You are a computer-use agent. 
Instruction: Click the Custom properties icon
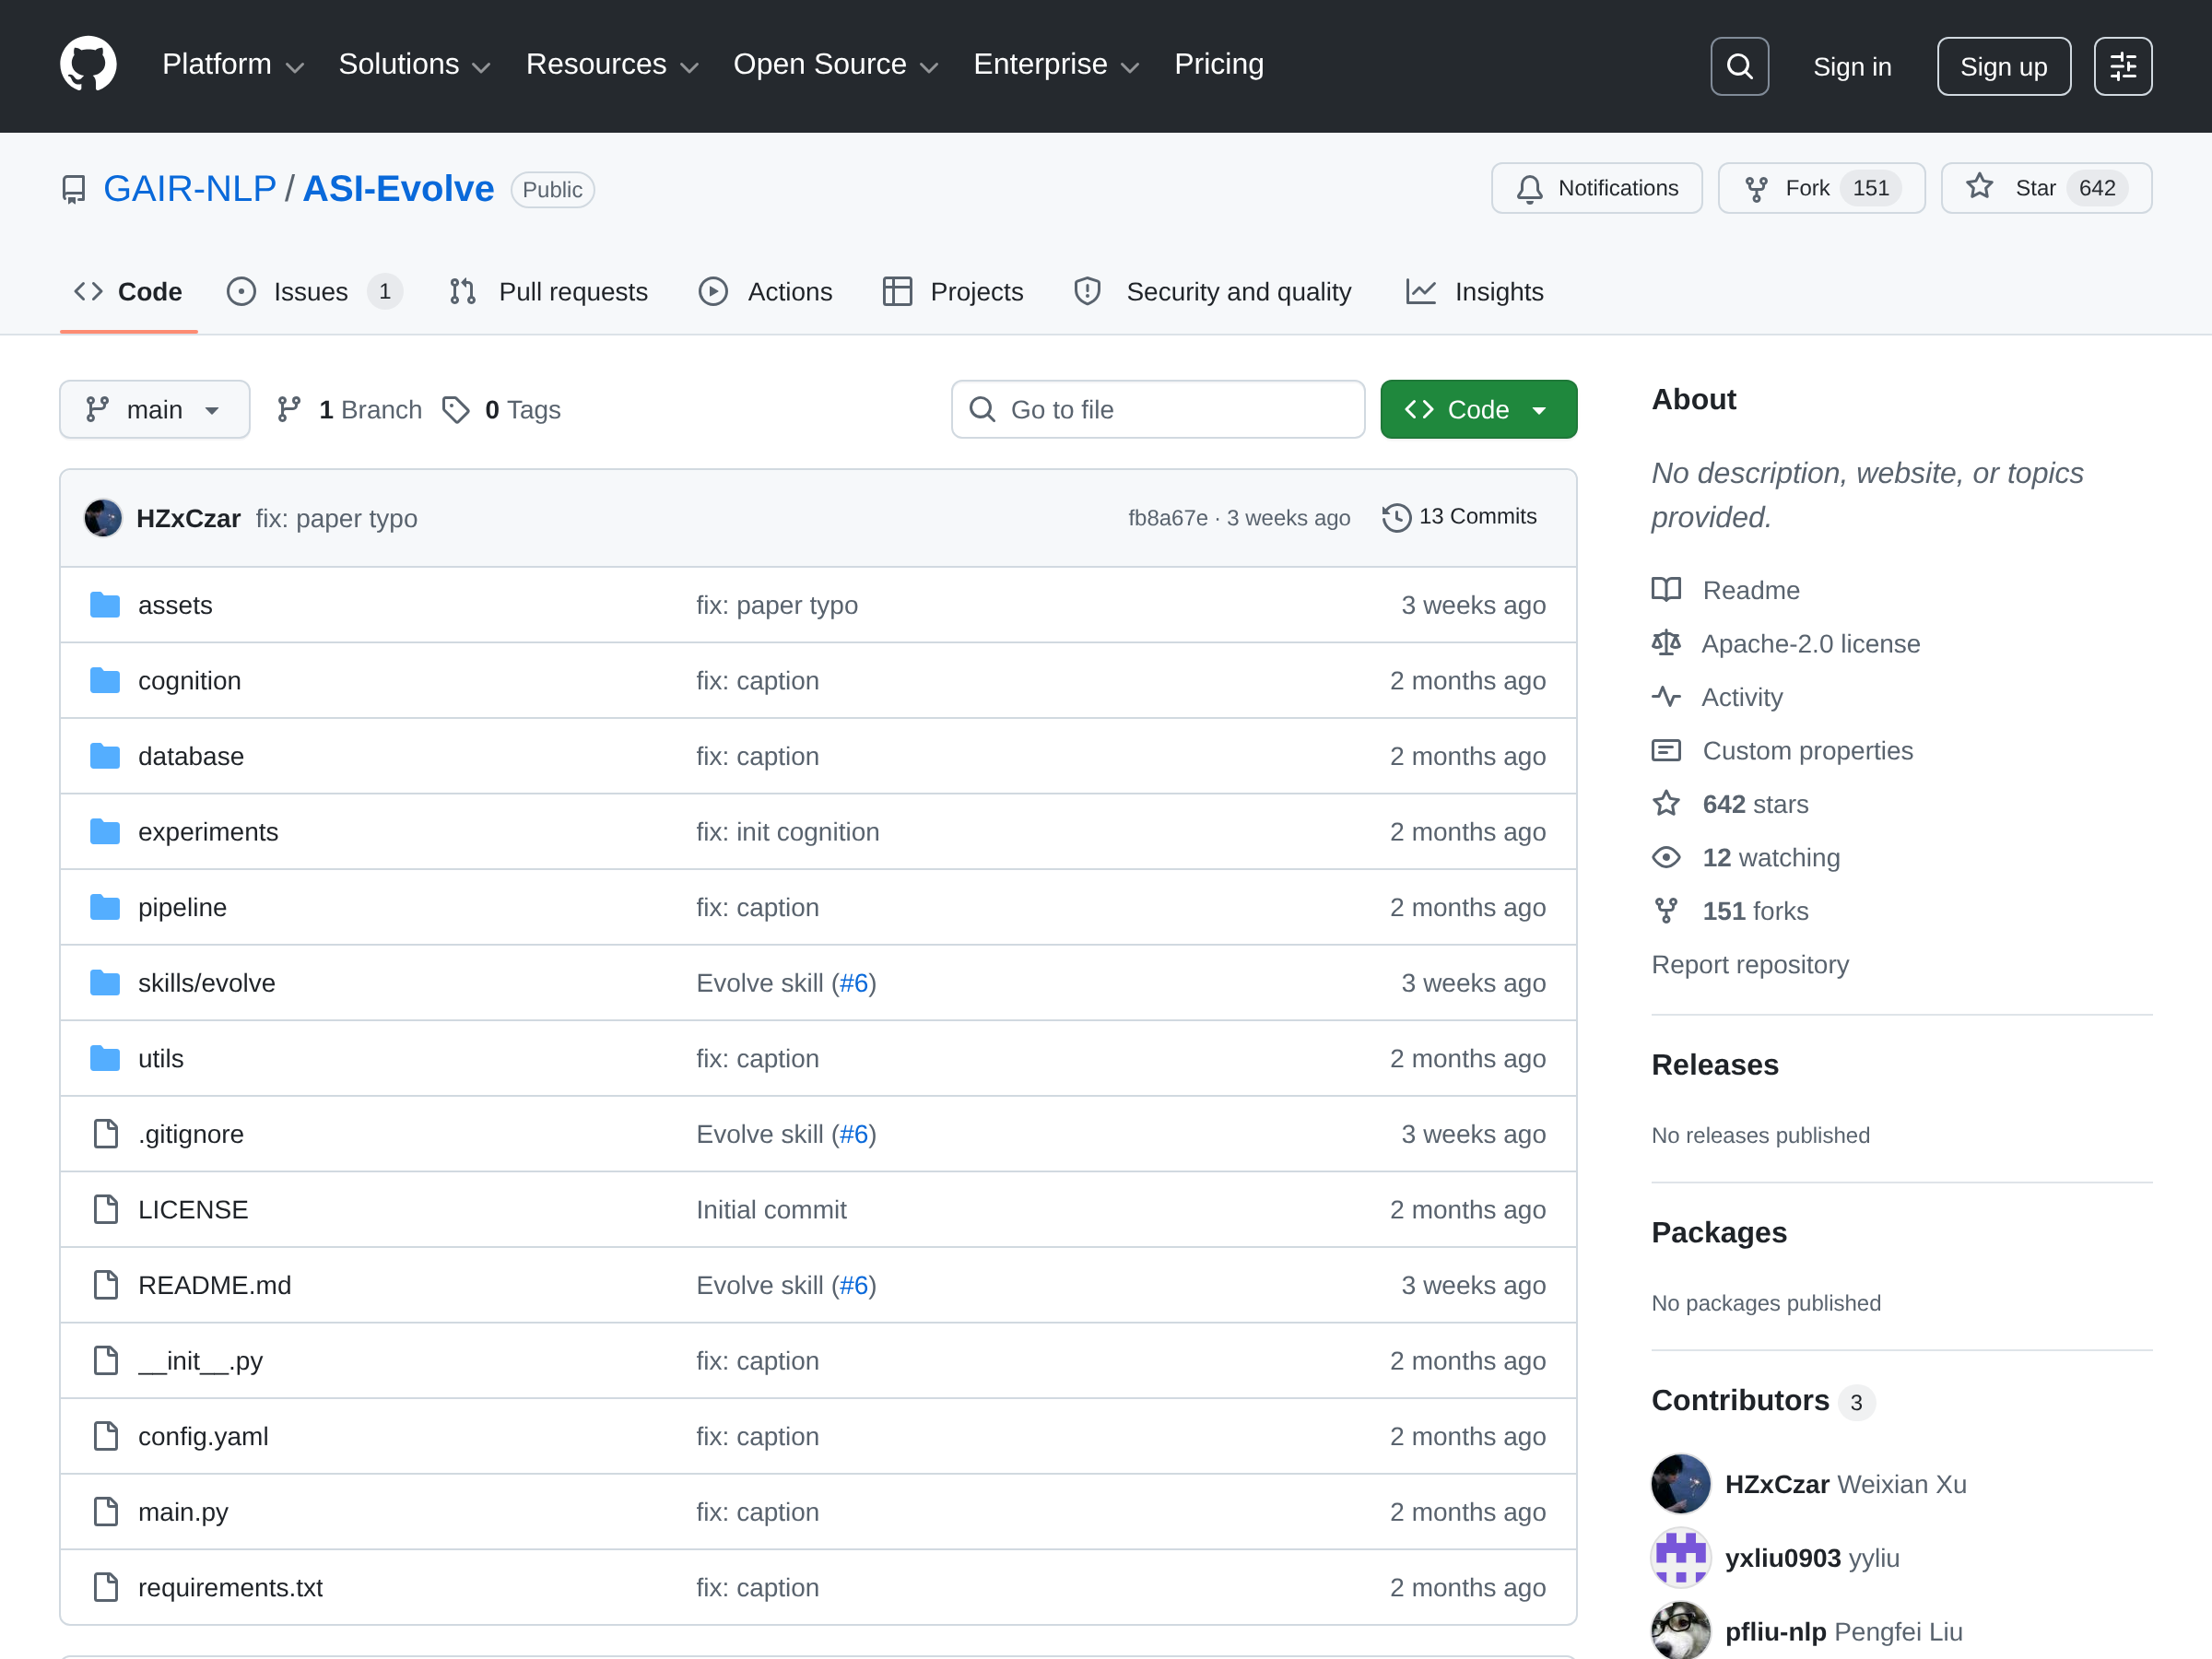(1666, 750)
